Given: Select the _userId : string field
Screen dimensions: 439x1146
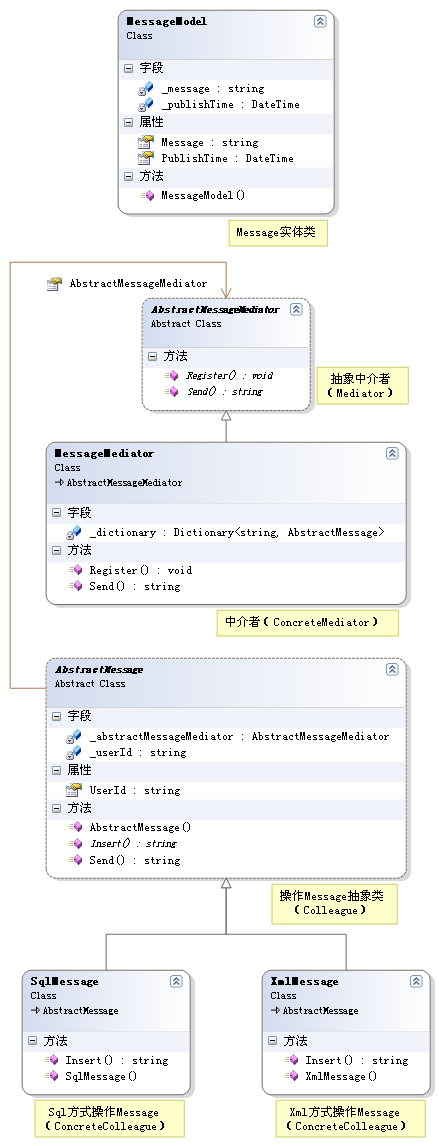Looking at the screenshot, I should pos(138,752).
